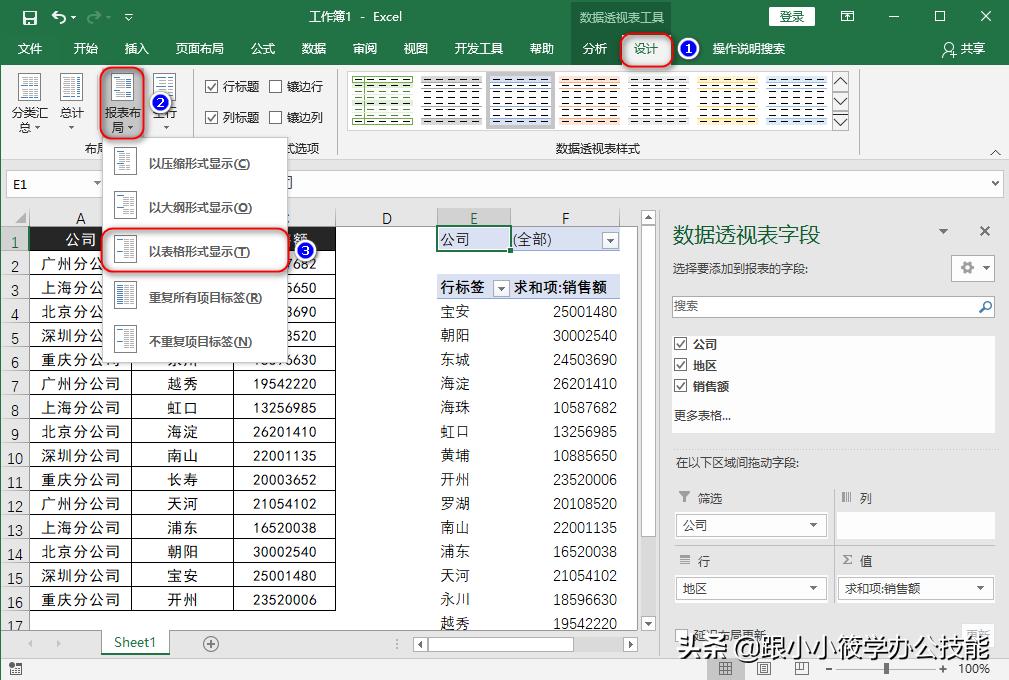This screenshot has height=680, width=1009.
Task: Select 以大纲形式显示 outline layout icon
Action: coord(125,206)
